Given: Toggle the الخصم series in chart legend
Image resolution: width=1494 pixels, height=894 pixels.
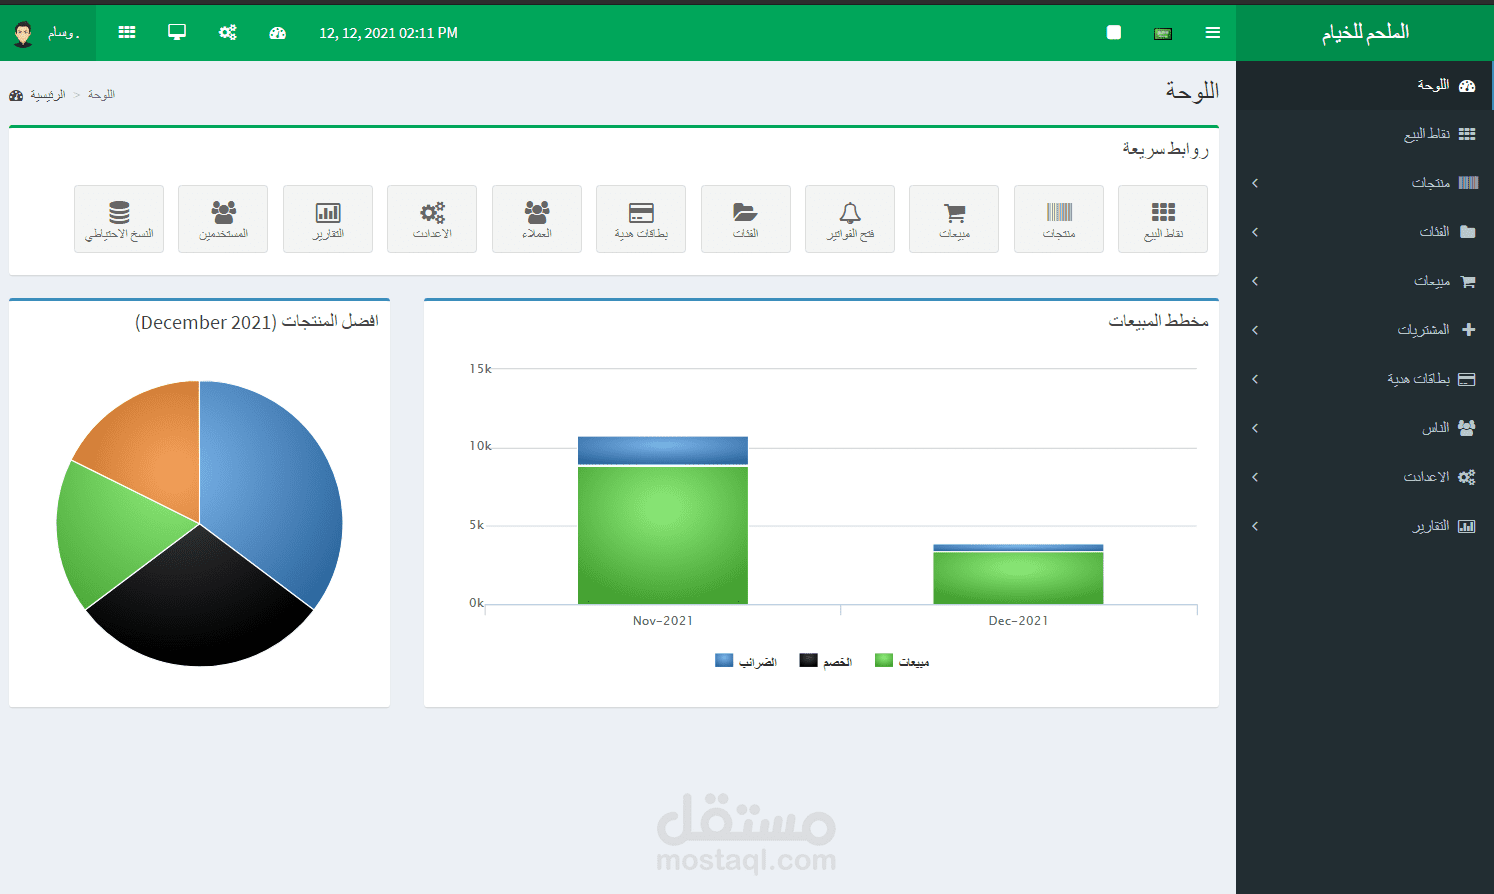Looking at the screenshot, I should (x=826, y=661).
